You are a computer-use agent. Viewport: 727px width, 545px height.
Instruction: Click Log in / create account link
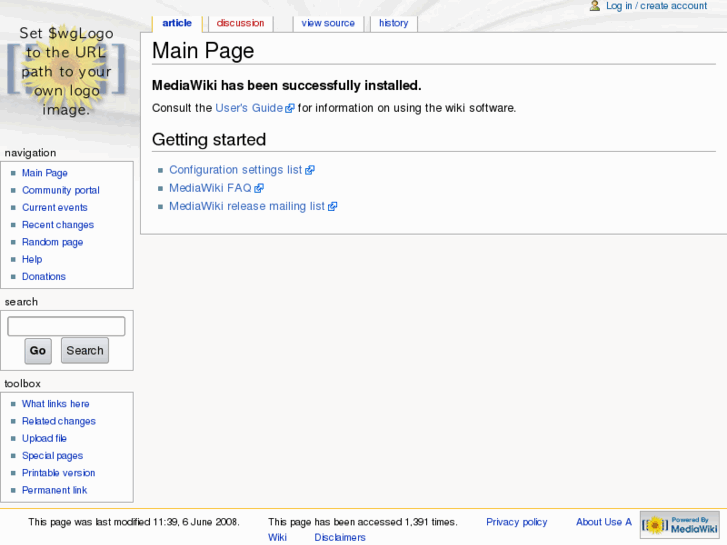click(656, 6)
